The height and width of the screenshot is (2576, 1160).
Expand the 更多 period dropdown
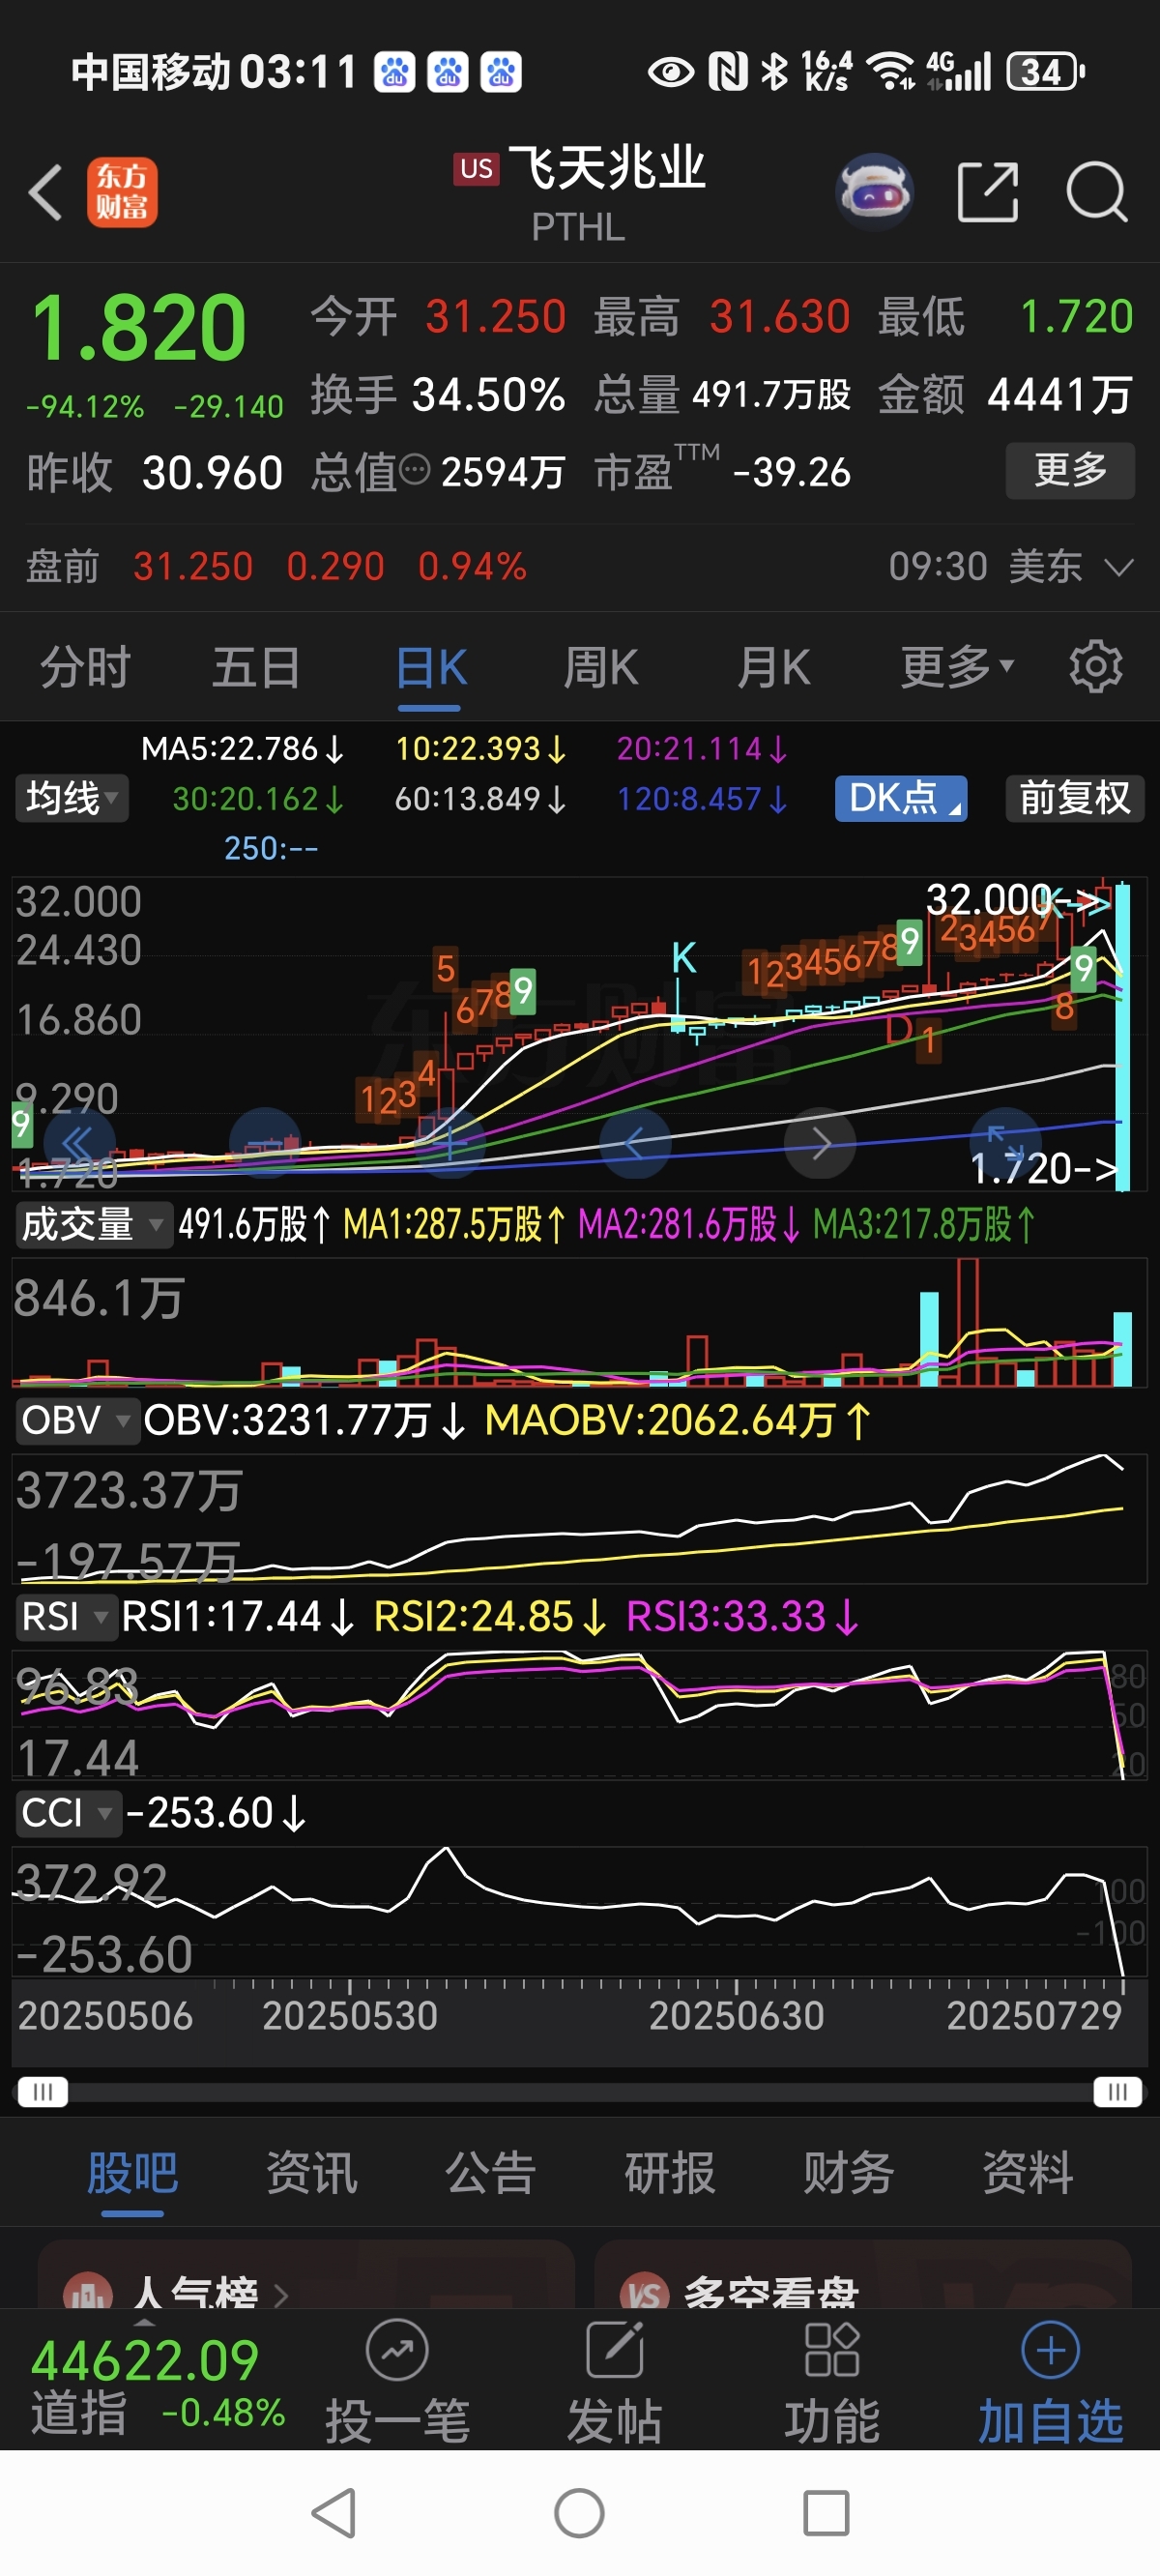tap(958, 666)
